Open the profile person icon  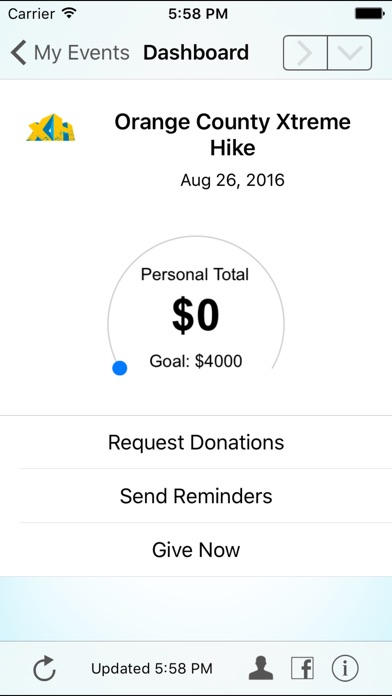coord(261,668)
